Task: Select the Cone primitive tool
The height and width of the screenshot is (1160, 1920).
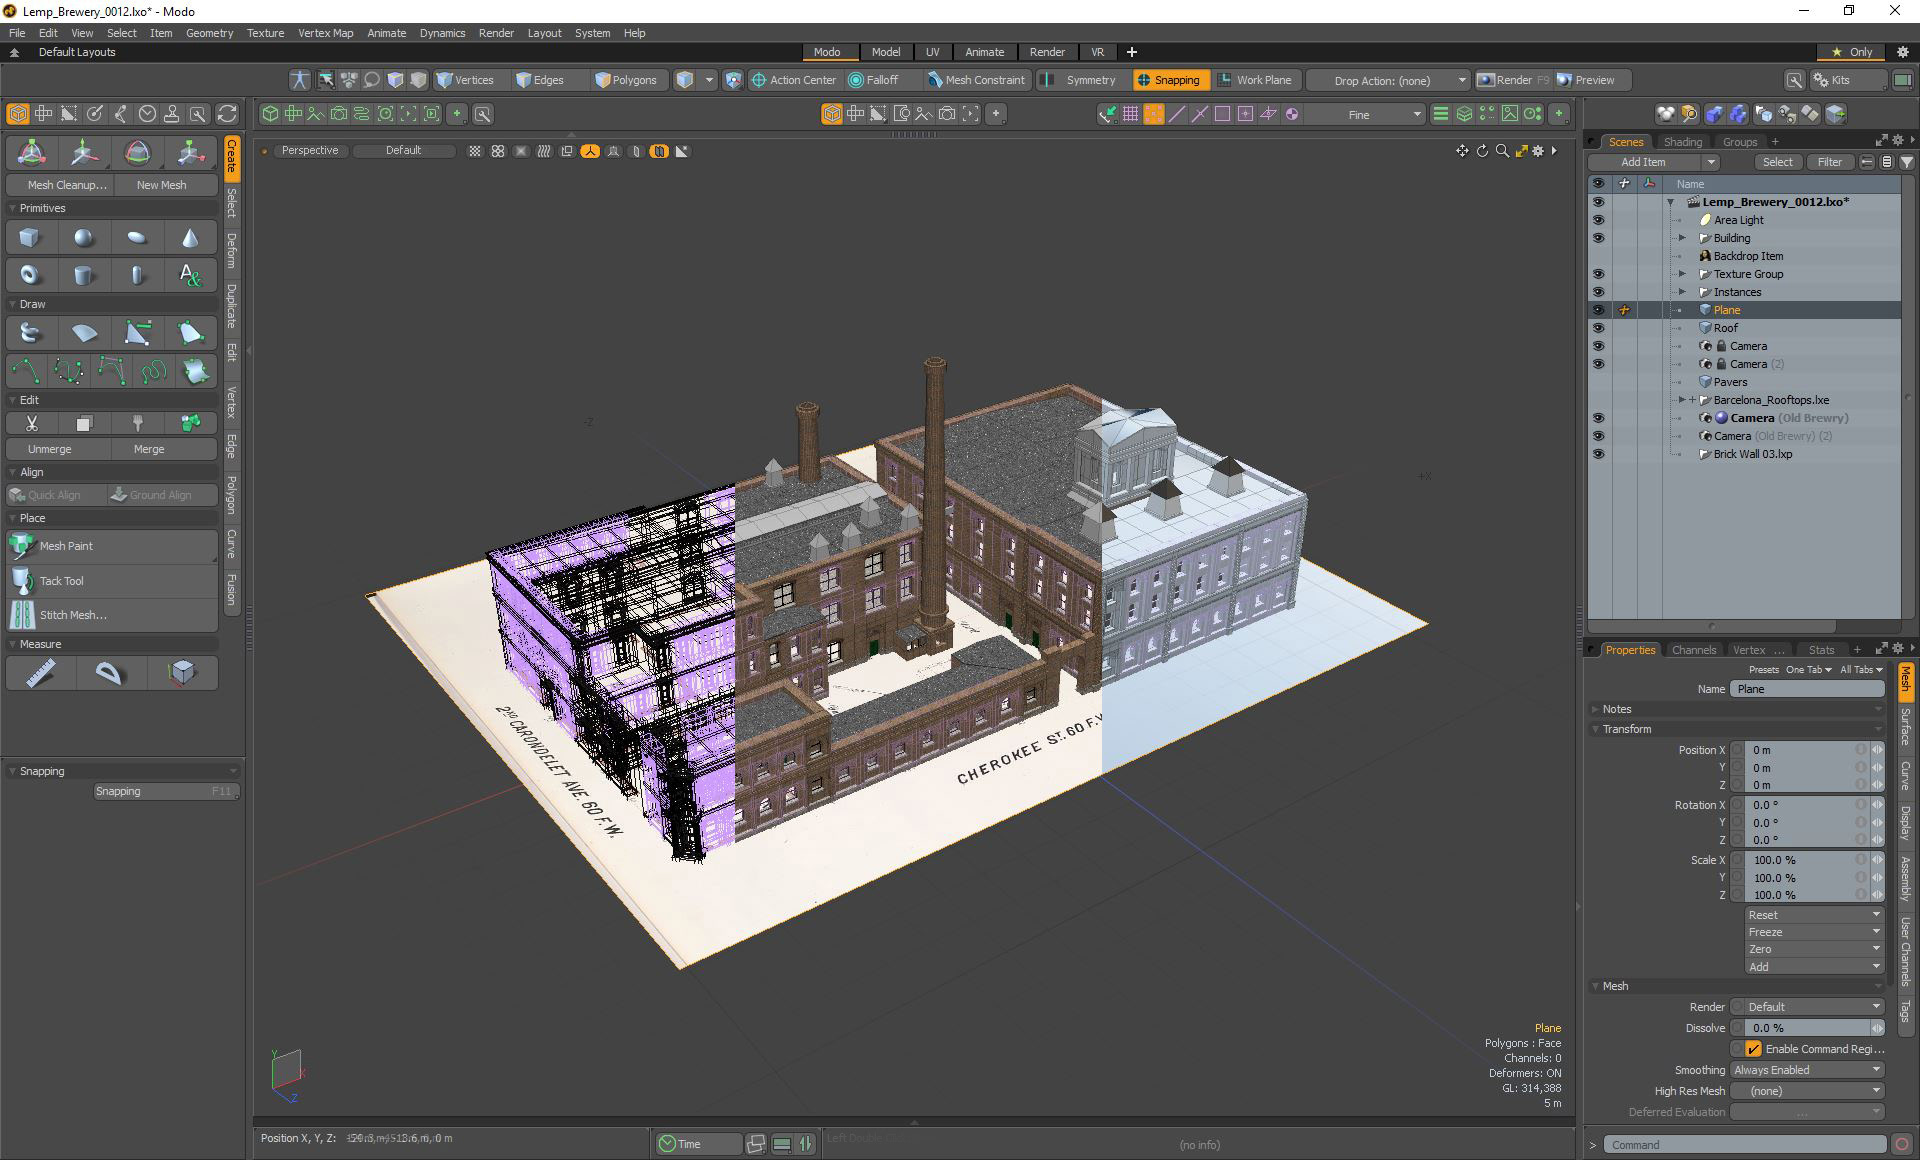Action: [x=190, y=238]
